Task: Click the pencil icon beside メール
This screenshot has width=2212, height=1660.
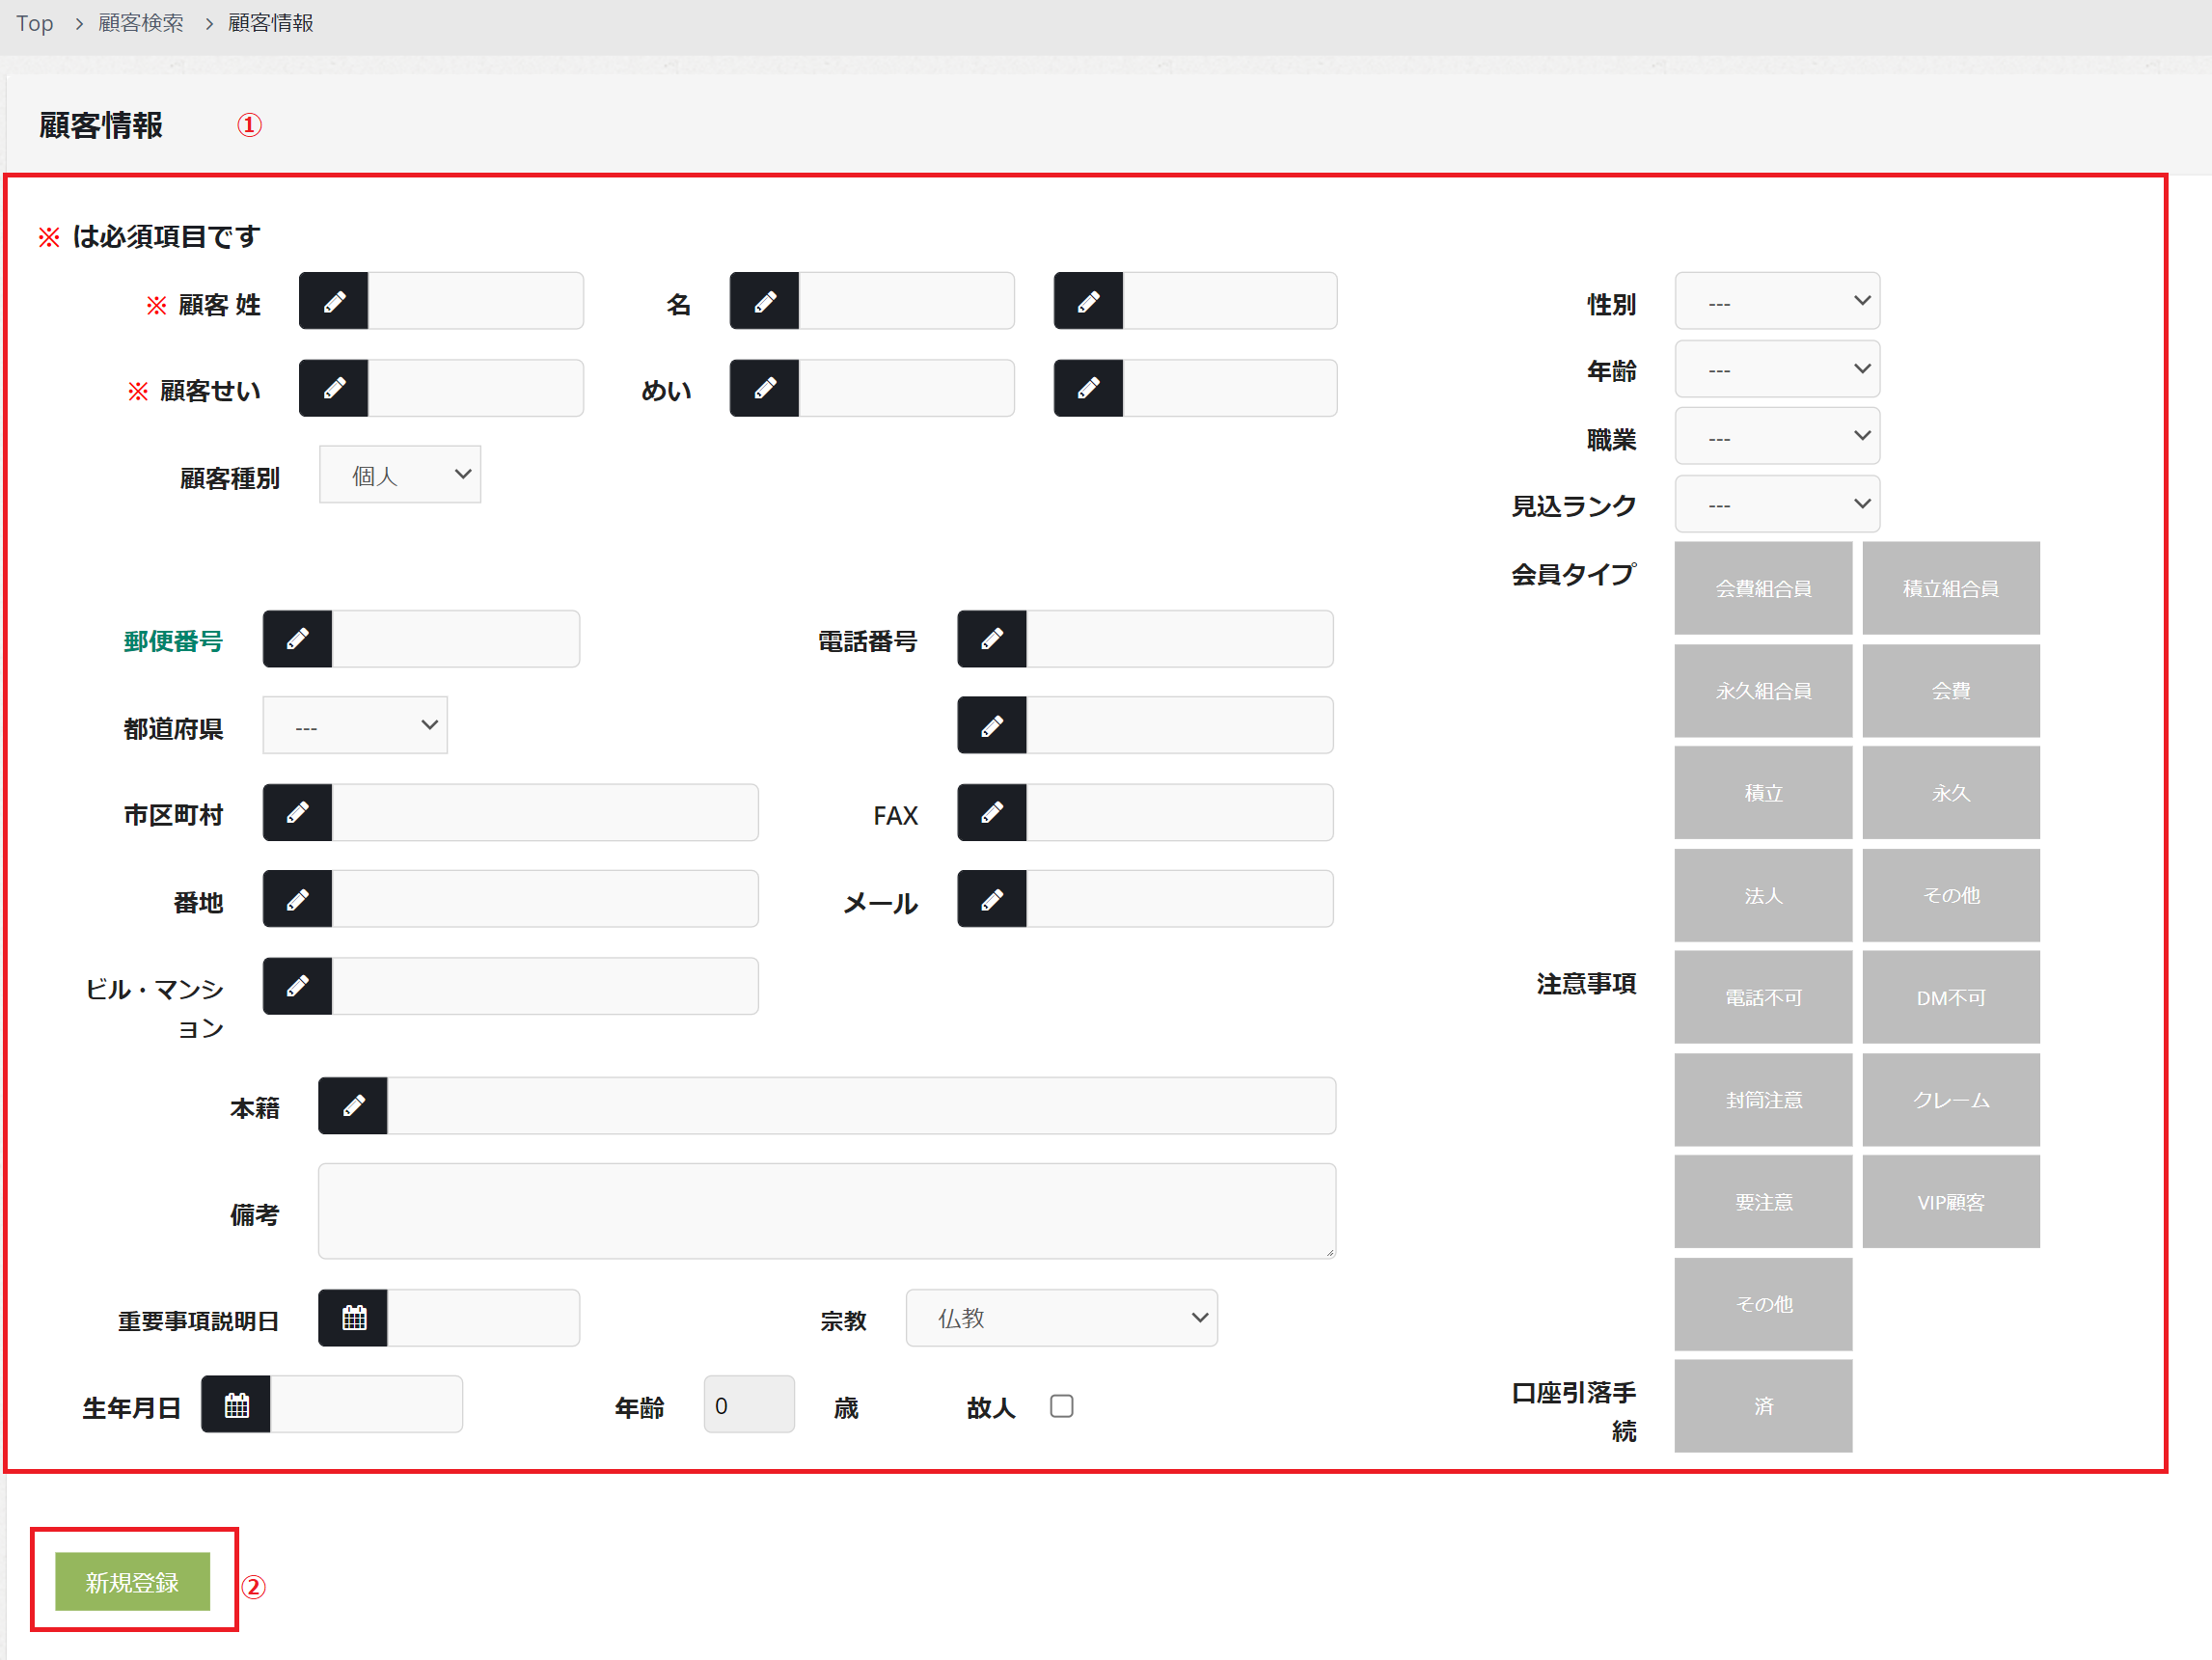Action: [x=991, y=899]
